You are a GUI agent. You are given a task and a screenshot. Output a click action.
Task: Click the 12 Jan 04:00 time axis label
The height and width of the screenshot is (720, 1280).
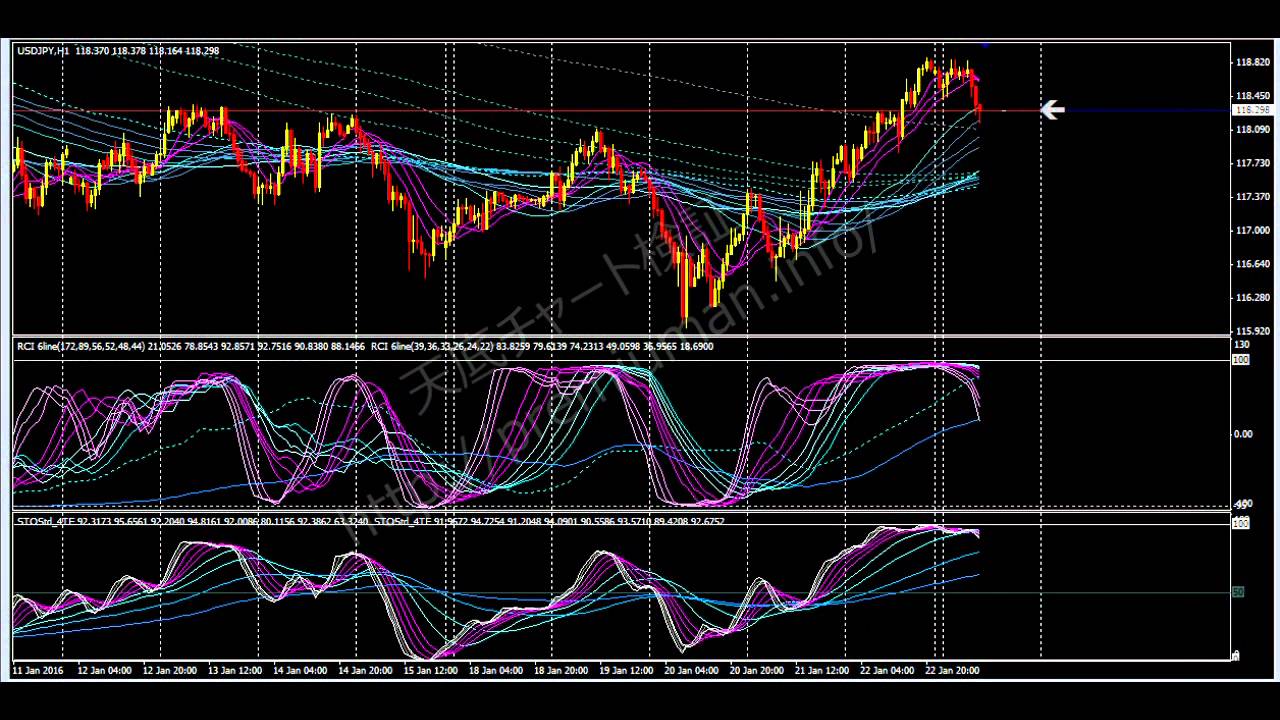point(104,671)
